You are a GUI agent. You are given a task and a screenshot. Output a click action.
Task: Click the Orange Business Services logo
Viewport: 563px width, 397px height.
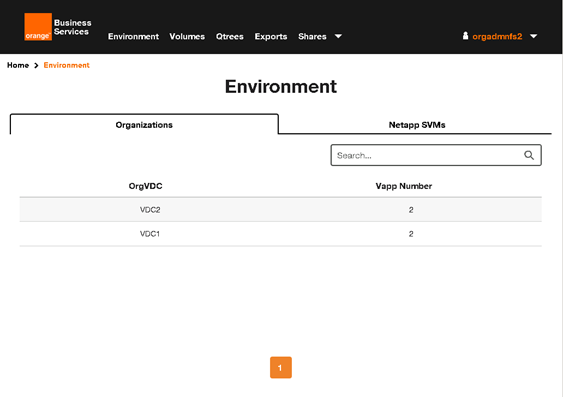[58, 27]
